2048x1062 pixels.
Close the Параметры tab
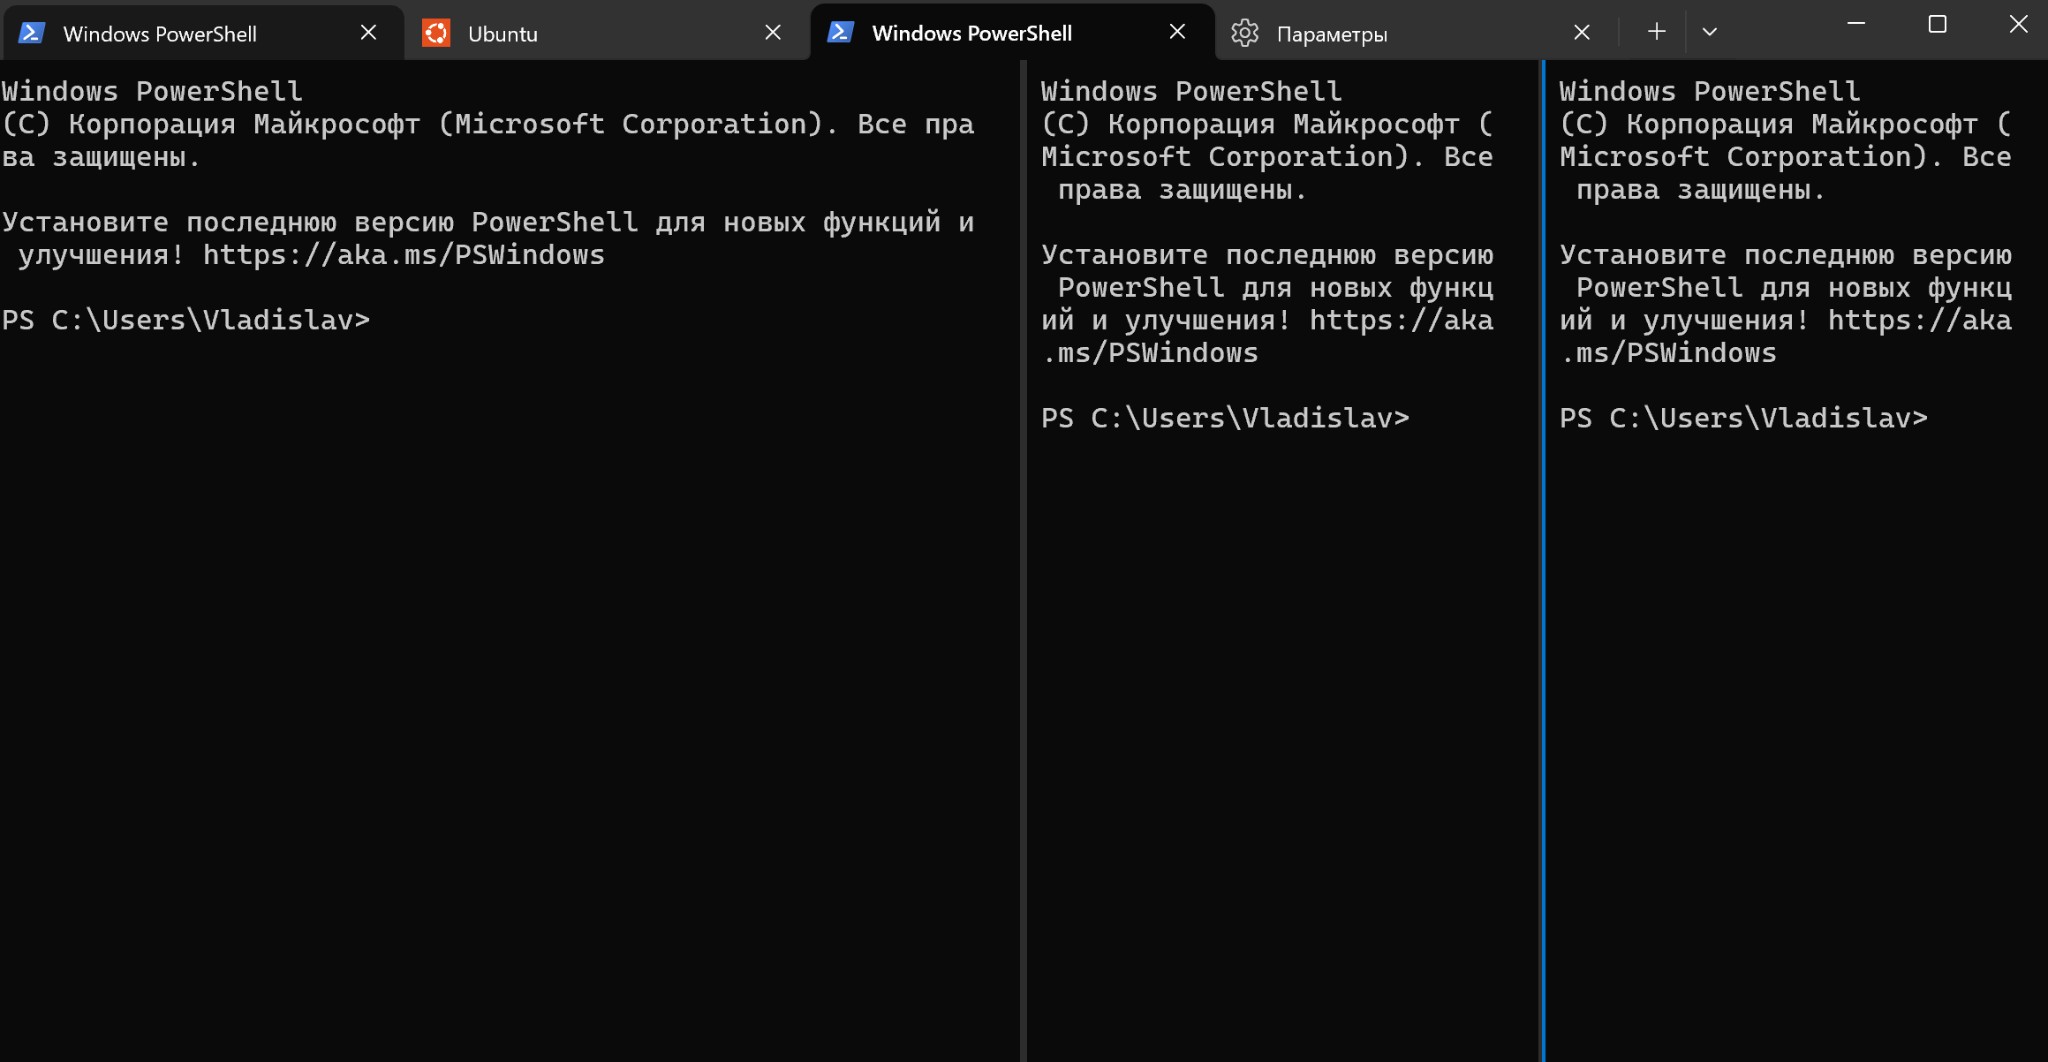1581,32
